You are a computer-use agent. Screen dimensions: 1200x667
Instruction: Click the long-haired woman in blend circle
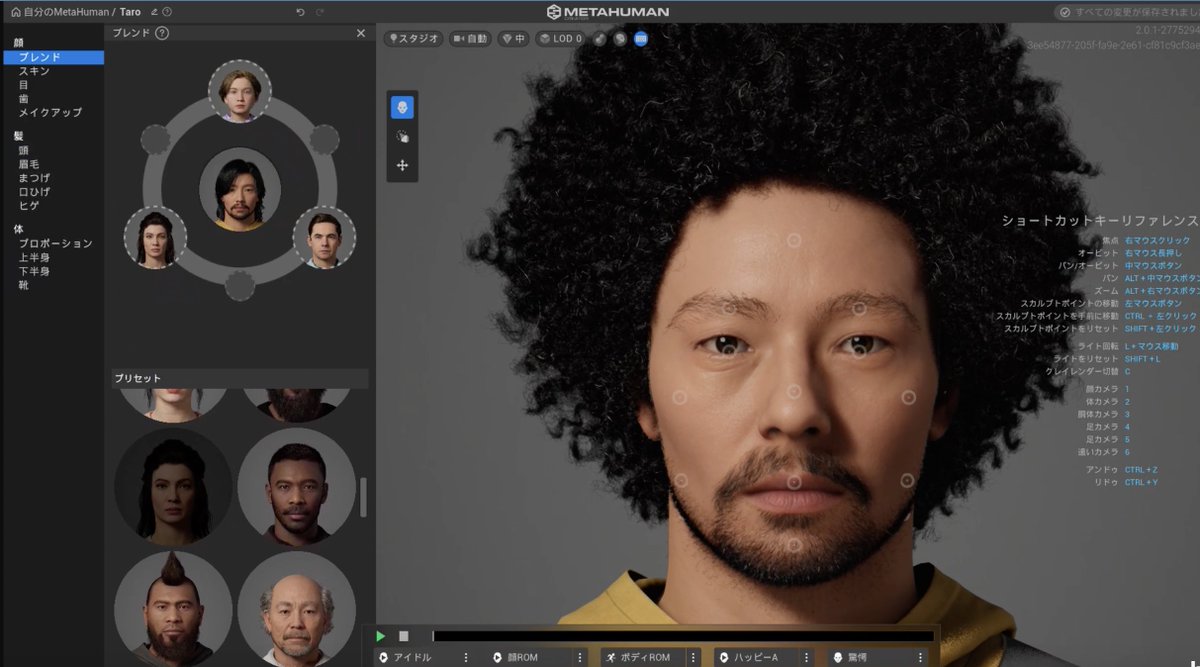coord(155,237)
